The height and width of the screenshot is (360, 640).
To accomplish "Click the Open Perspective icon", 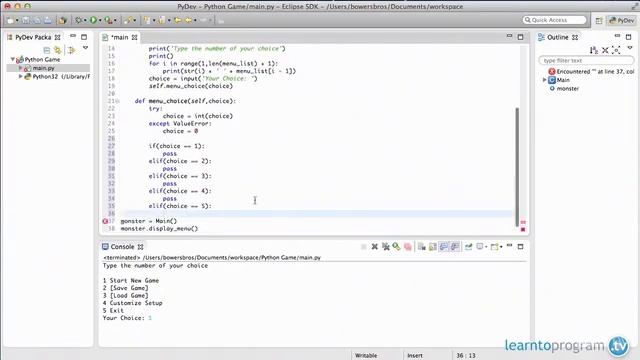I will [x=599, y=20].
